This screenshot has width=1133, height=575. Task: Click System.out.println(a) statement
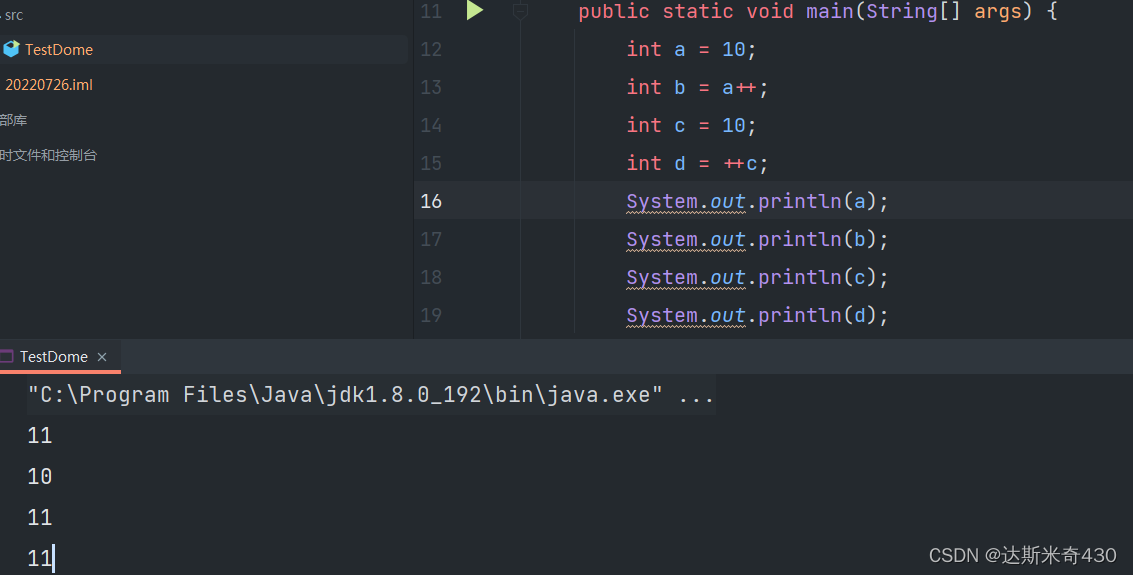pos(757,202)
